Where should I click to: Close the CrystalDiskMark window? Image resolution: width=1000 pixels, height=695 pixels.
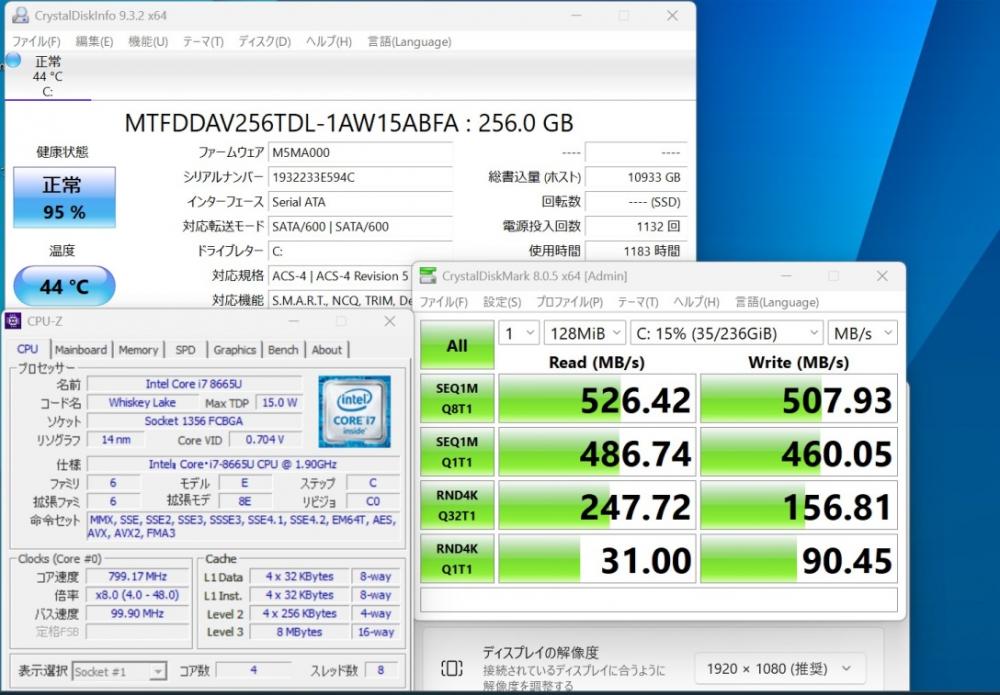coord(882,276)
